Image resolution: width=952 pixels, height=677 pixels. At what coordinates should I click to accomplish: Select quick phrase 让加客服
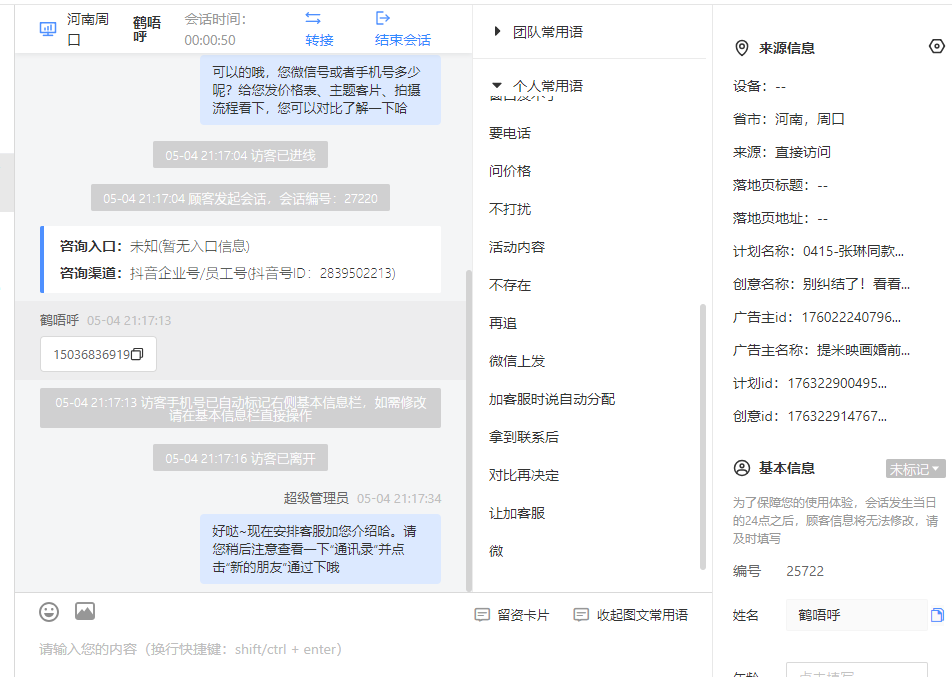point(517,513)
